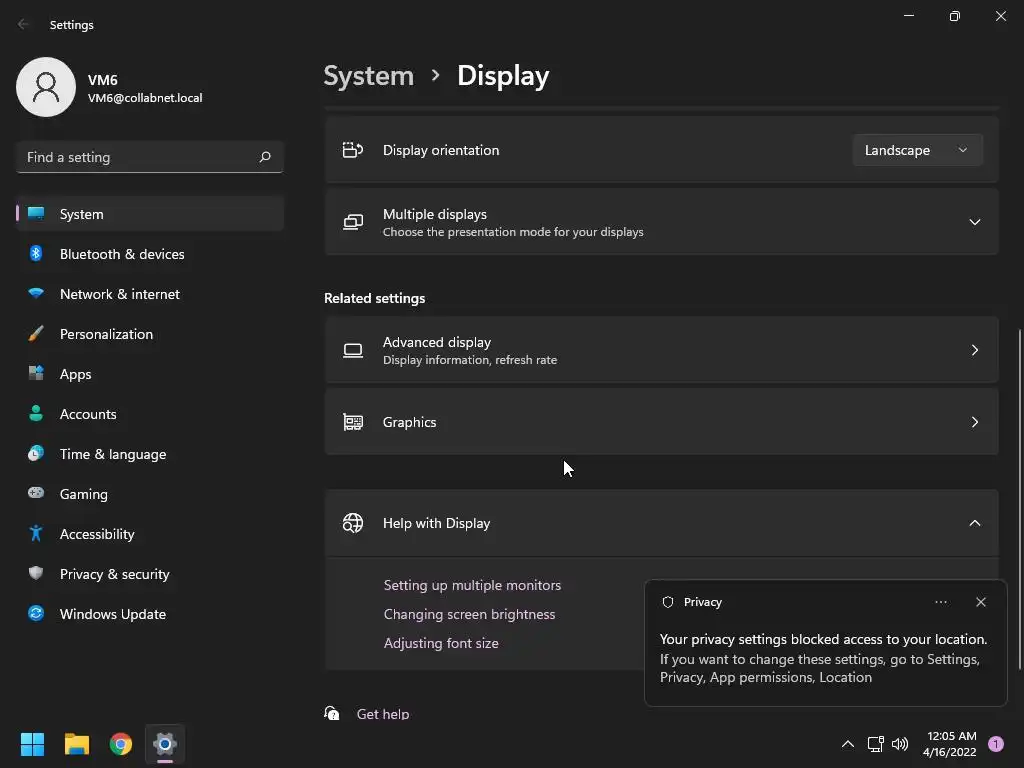Open the Display orientation Landscape dropdown
The height and width of the screenshot is (768, 1024).
coord(916,150)
